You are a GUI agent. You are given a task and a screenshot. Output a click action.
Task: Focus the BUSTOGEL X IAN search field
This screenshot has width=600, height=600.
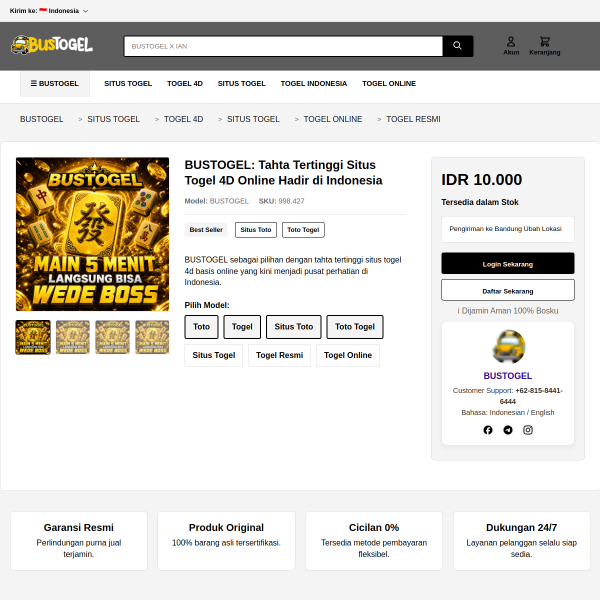[284, 46]
